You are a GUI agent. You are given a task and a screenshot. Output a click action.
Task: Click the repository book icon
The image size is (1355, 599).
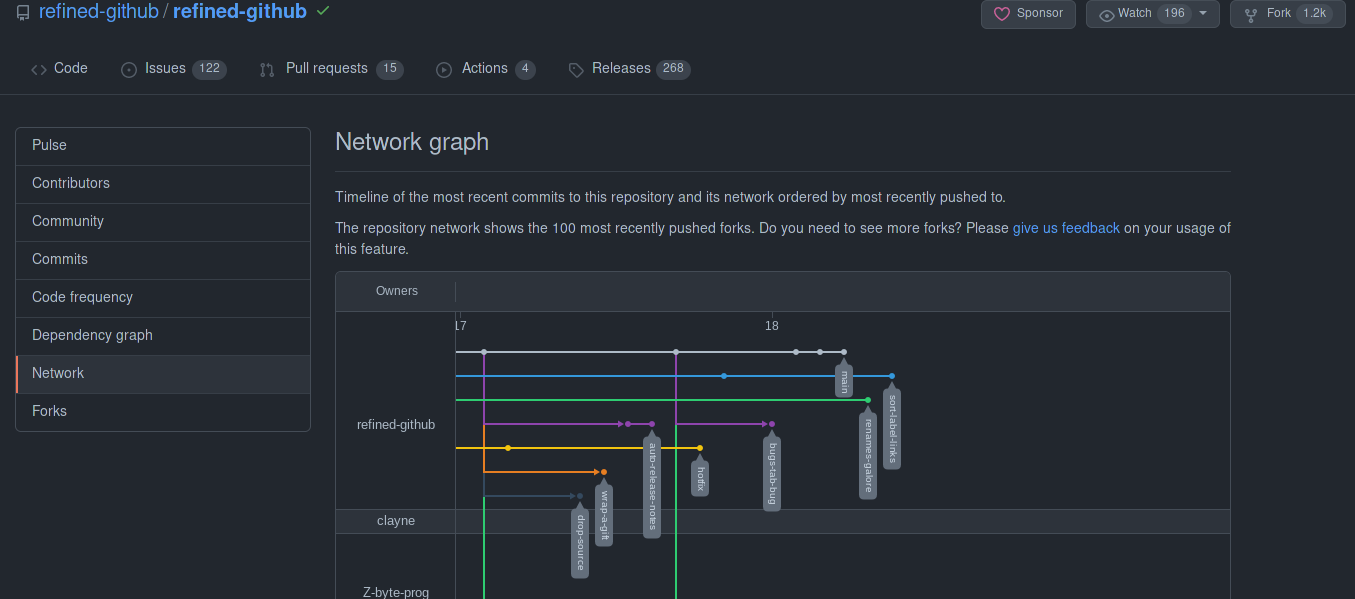click(x=22, y=13)
